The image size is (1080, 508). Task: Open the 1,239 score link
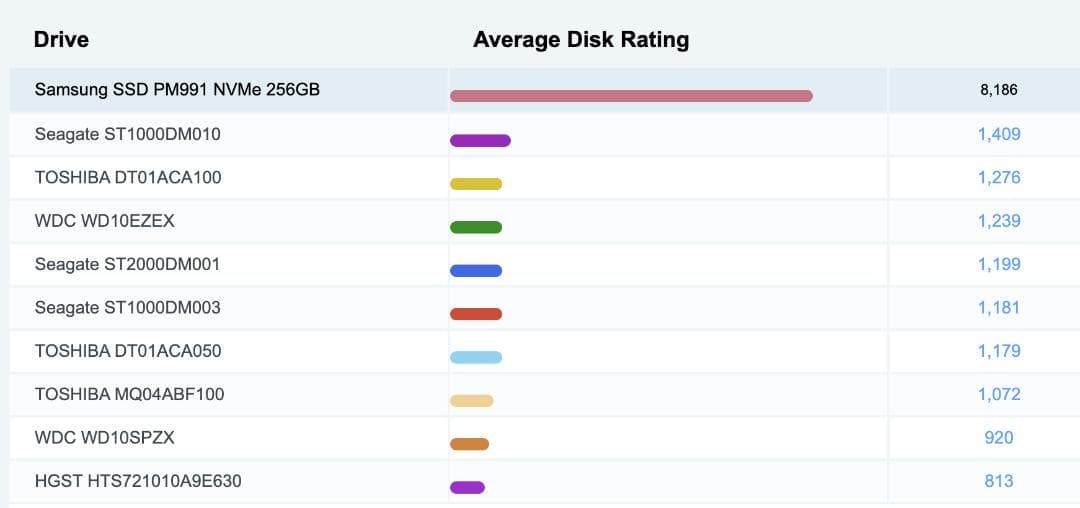pyautogui.click(x=999, y=221)
